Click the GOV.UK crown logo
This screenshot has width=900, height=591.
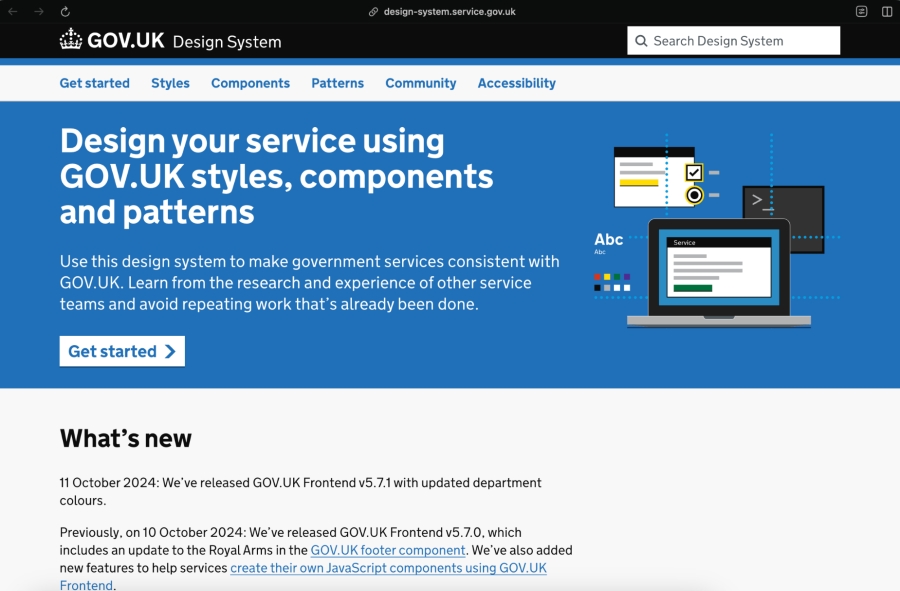(x=71, y=40)
